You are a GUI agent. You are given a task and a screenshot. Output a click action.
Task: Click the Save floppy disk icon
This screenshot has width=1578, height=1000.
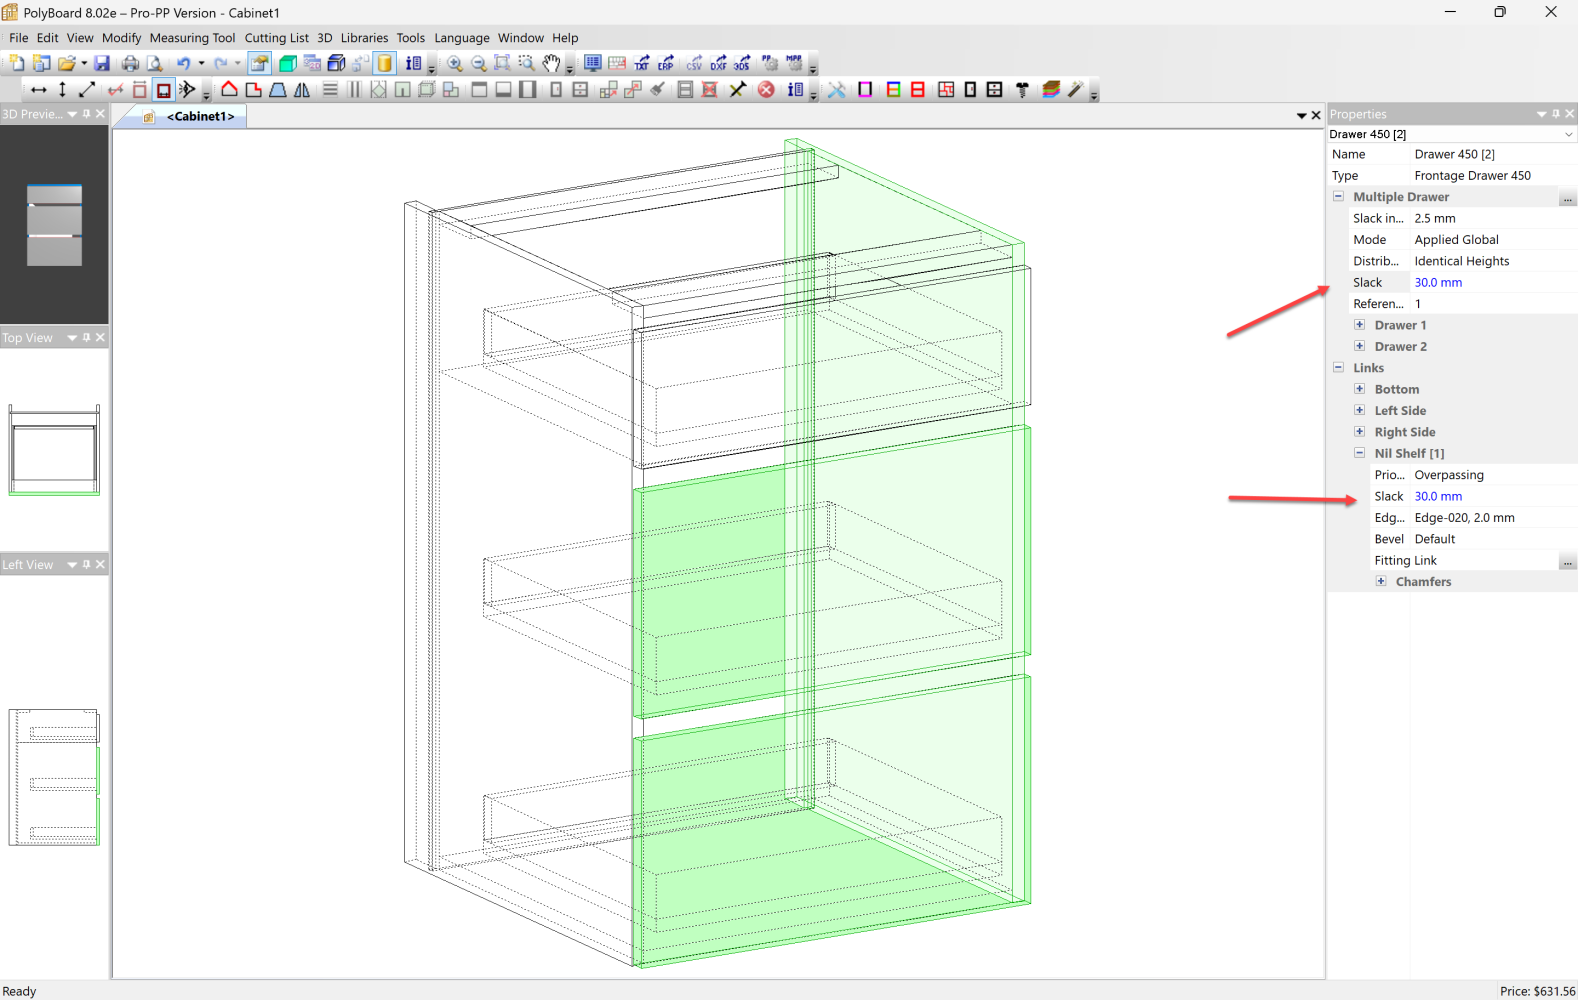click(102, 64)
